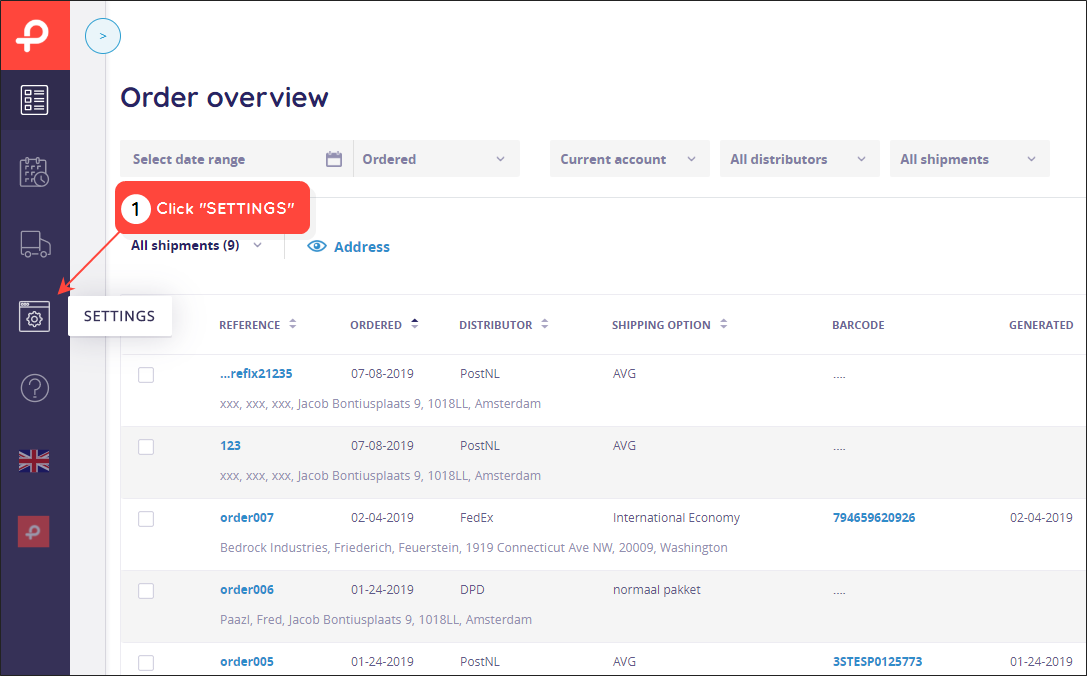Click the FedEx distributor cell
1087x676 pixels.
click(x=477, y=518)
